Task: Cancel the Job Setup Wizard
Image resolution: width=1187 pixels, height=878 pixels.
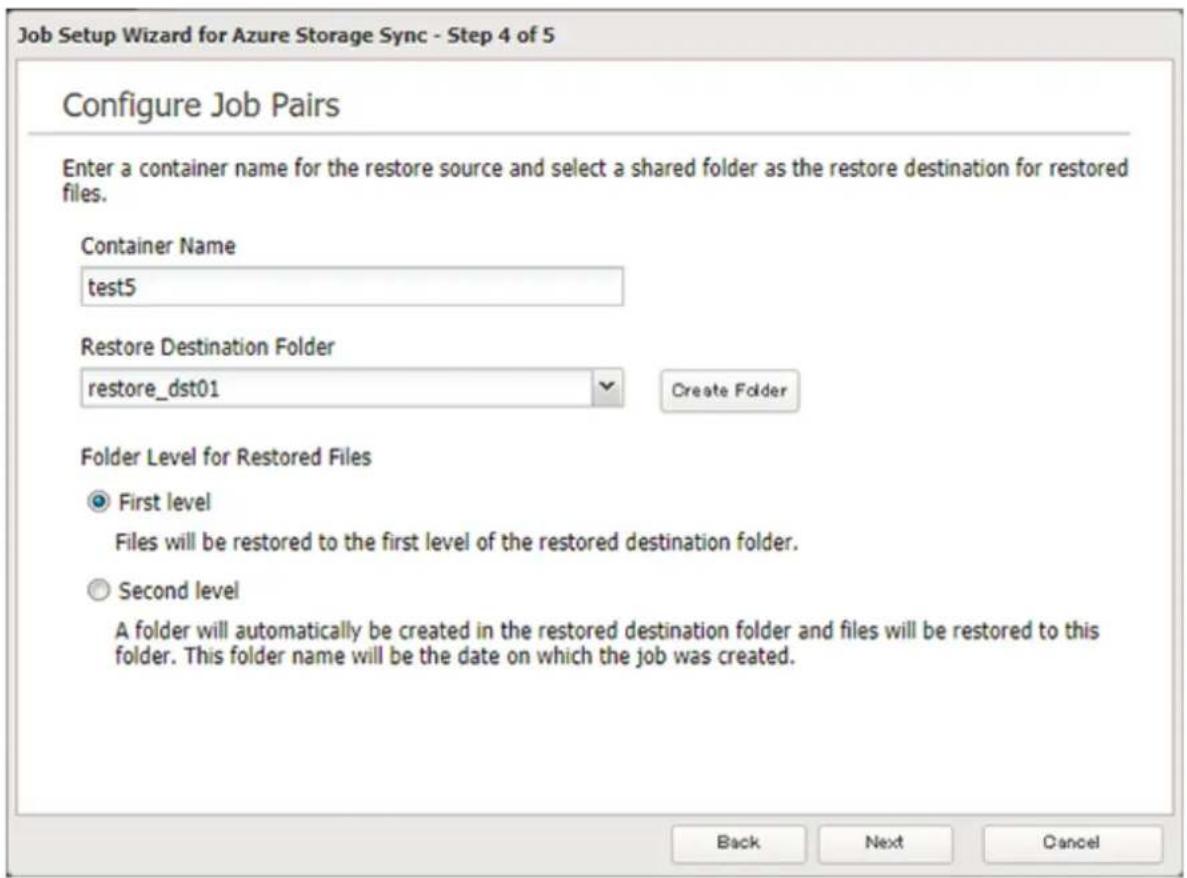Action: 1071,842
